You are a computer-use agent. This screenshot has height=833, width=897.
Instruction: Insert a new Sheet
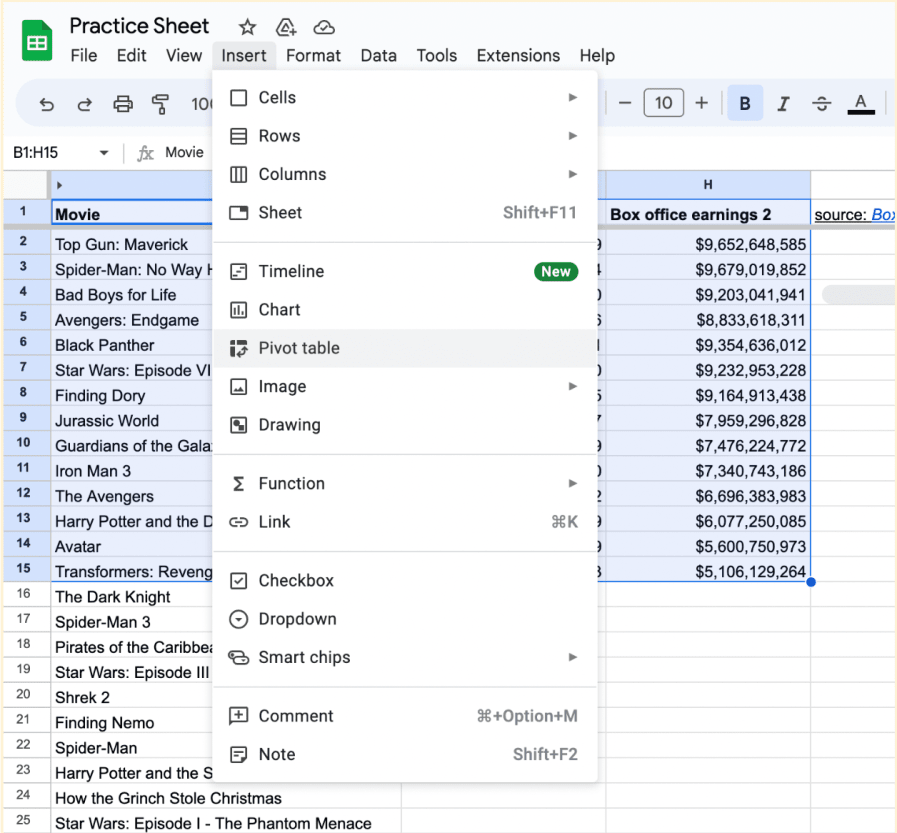[x=405, y=212]
